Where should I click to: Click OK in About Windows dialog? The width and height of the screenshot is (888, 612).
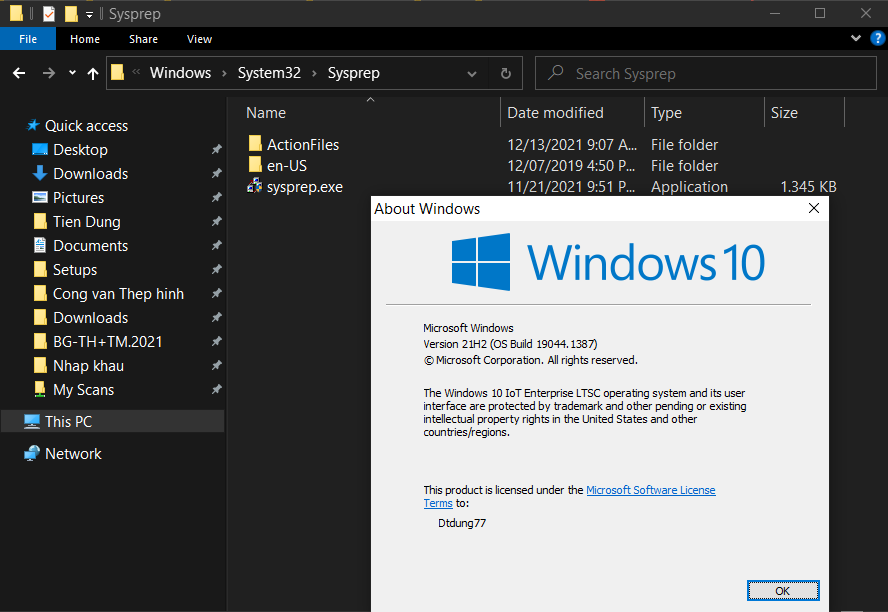[783, 590]
